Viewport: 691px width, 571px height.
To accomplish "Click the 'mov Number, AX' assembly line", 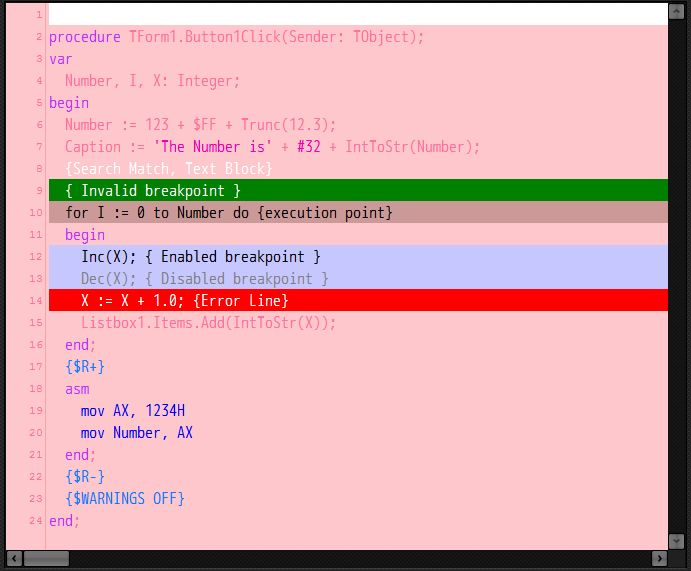I will pos(137,433).
